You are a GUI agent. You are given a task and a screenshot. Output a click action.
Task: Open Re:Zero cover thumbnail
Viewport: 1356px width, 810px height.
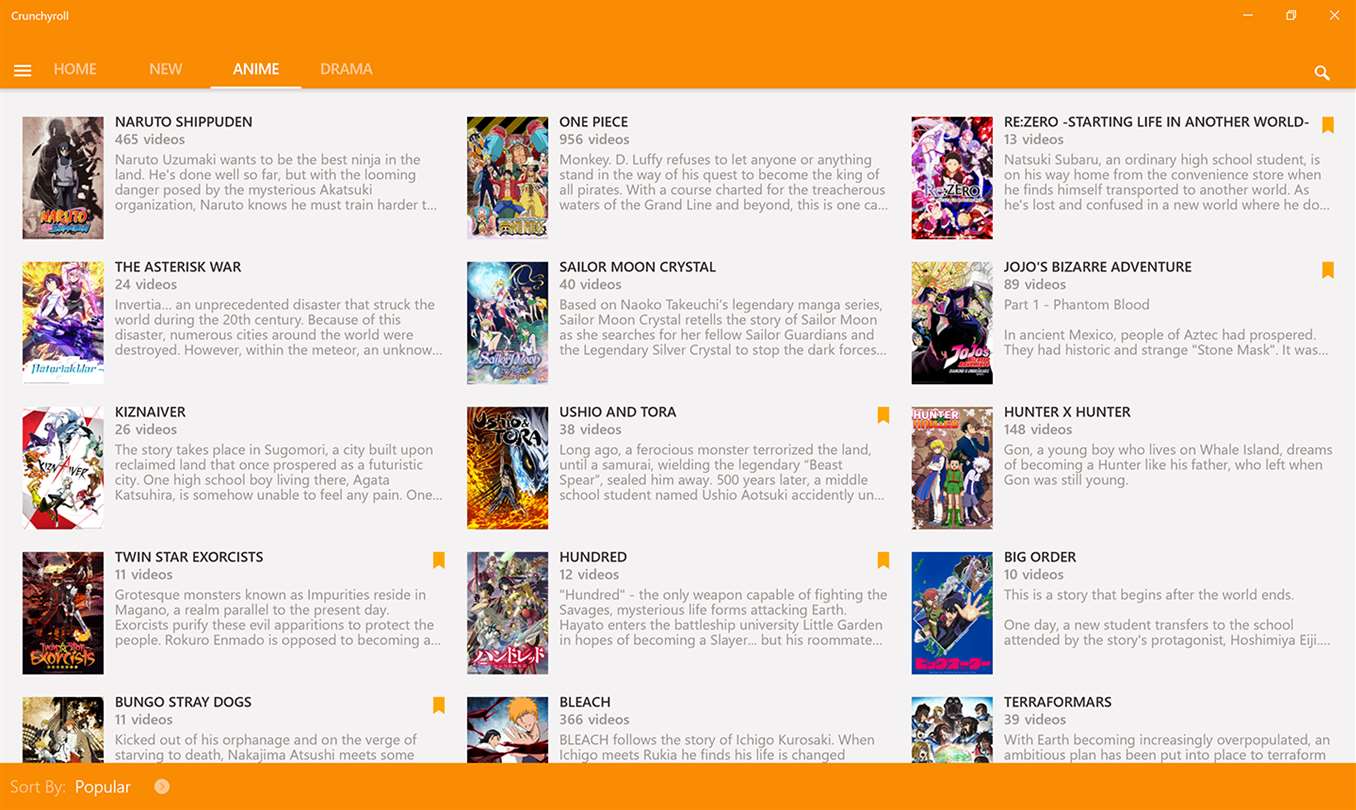(x=952, y=178)
